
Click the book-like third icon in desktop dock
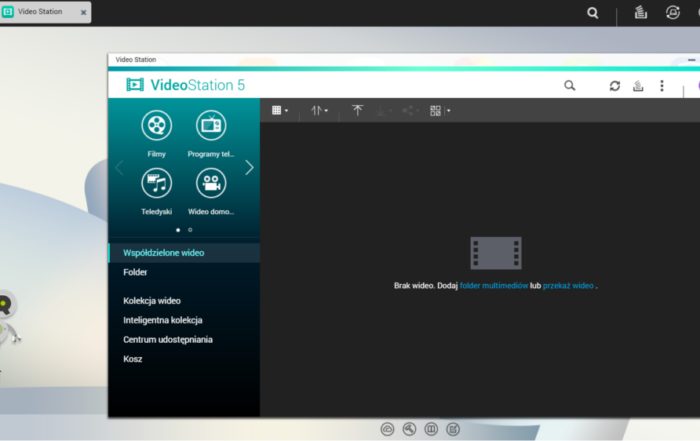431,429
